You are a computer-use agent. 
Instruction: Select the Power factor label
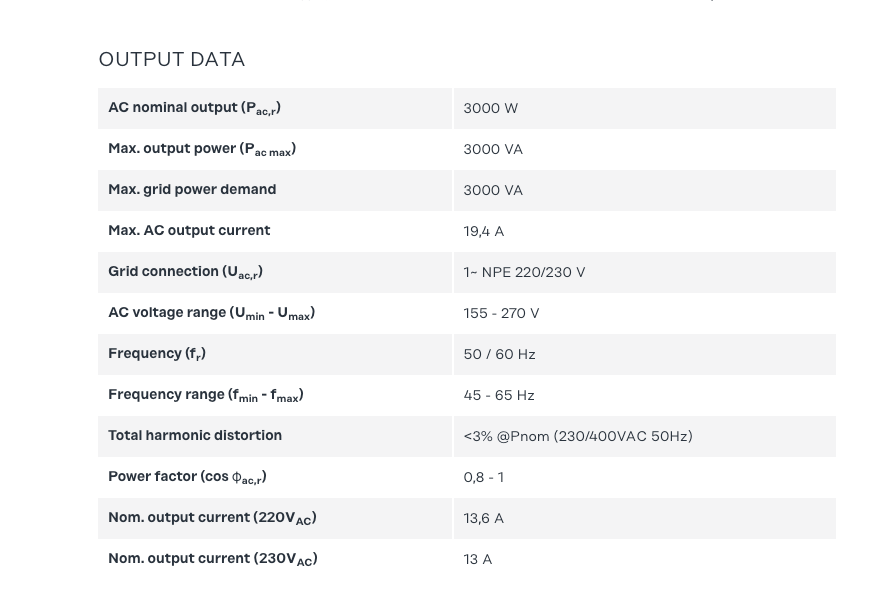pyautogui.click(x=187, y=477)
